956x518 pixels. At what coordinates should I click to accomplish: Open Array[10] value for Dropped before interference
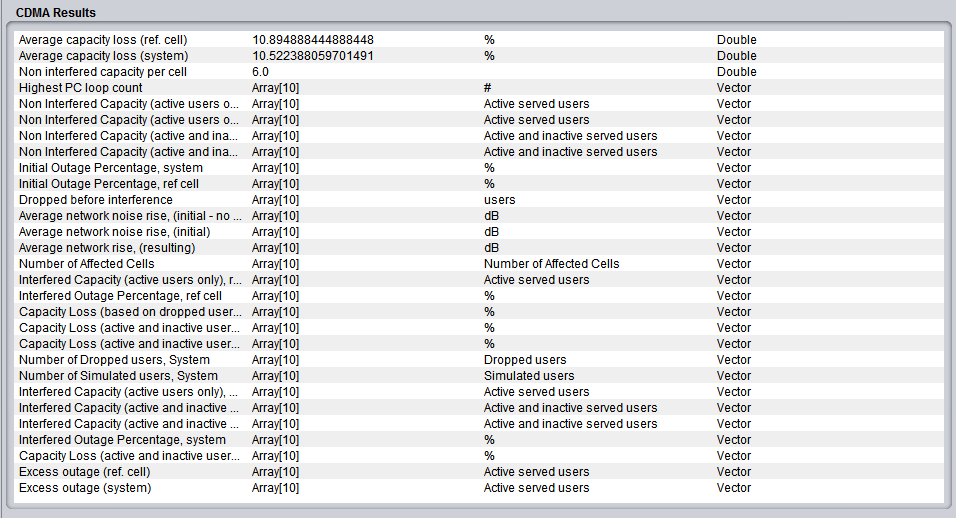276,200
